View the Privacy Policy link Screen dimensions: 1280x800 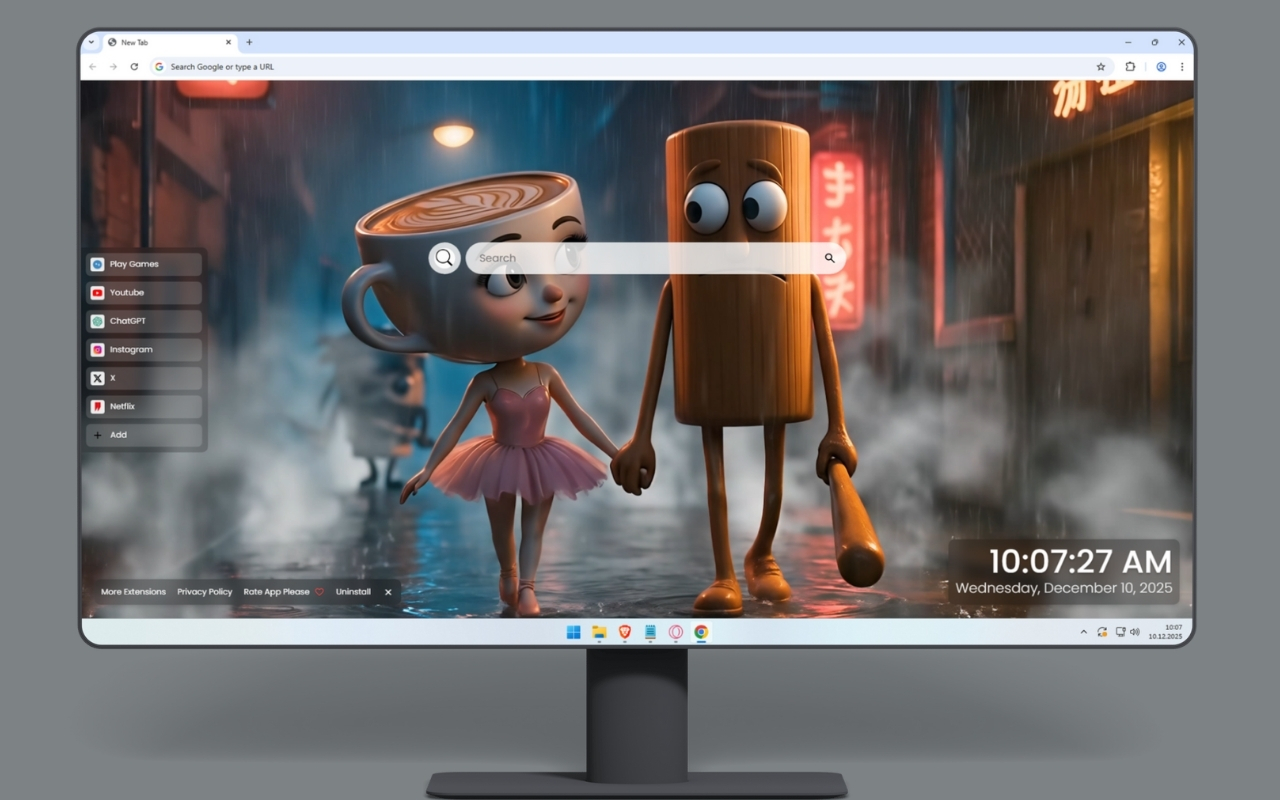click(x=205, y=592)
